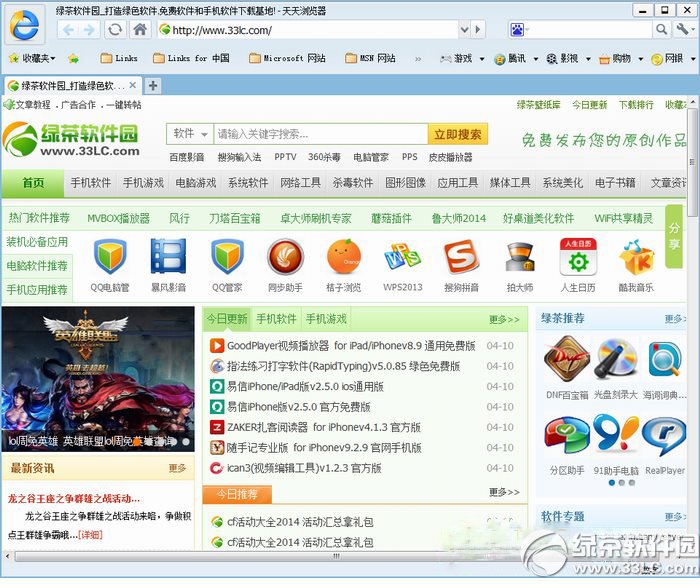This screenshot has height=588, width=700.
Task: Switch to the 手机游戏 list tab
Action: 326,319
